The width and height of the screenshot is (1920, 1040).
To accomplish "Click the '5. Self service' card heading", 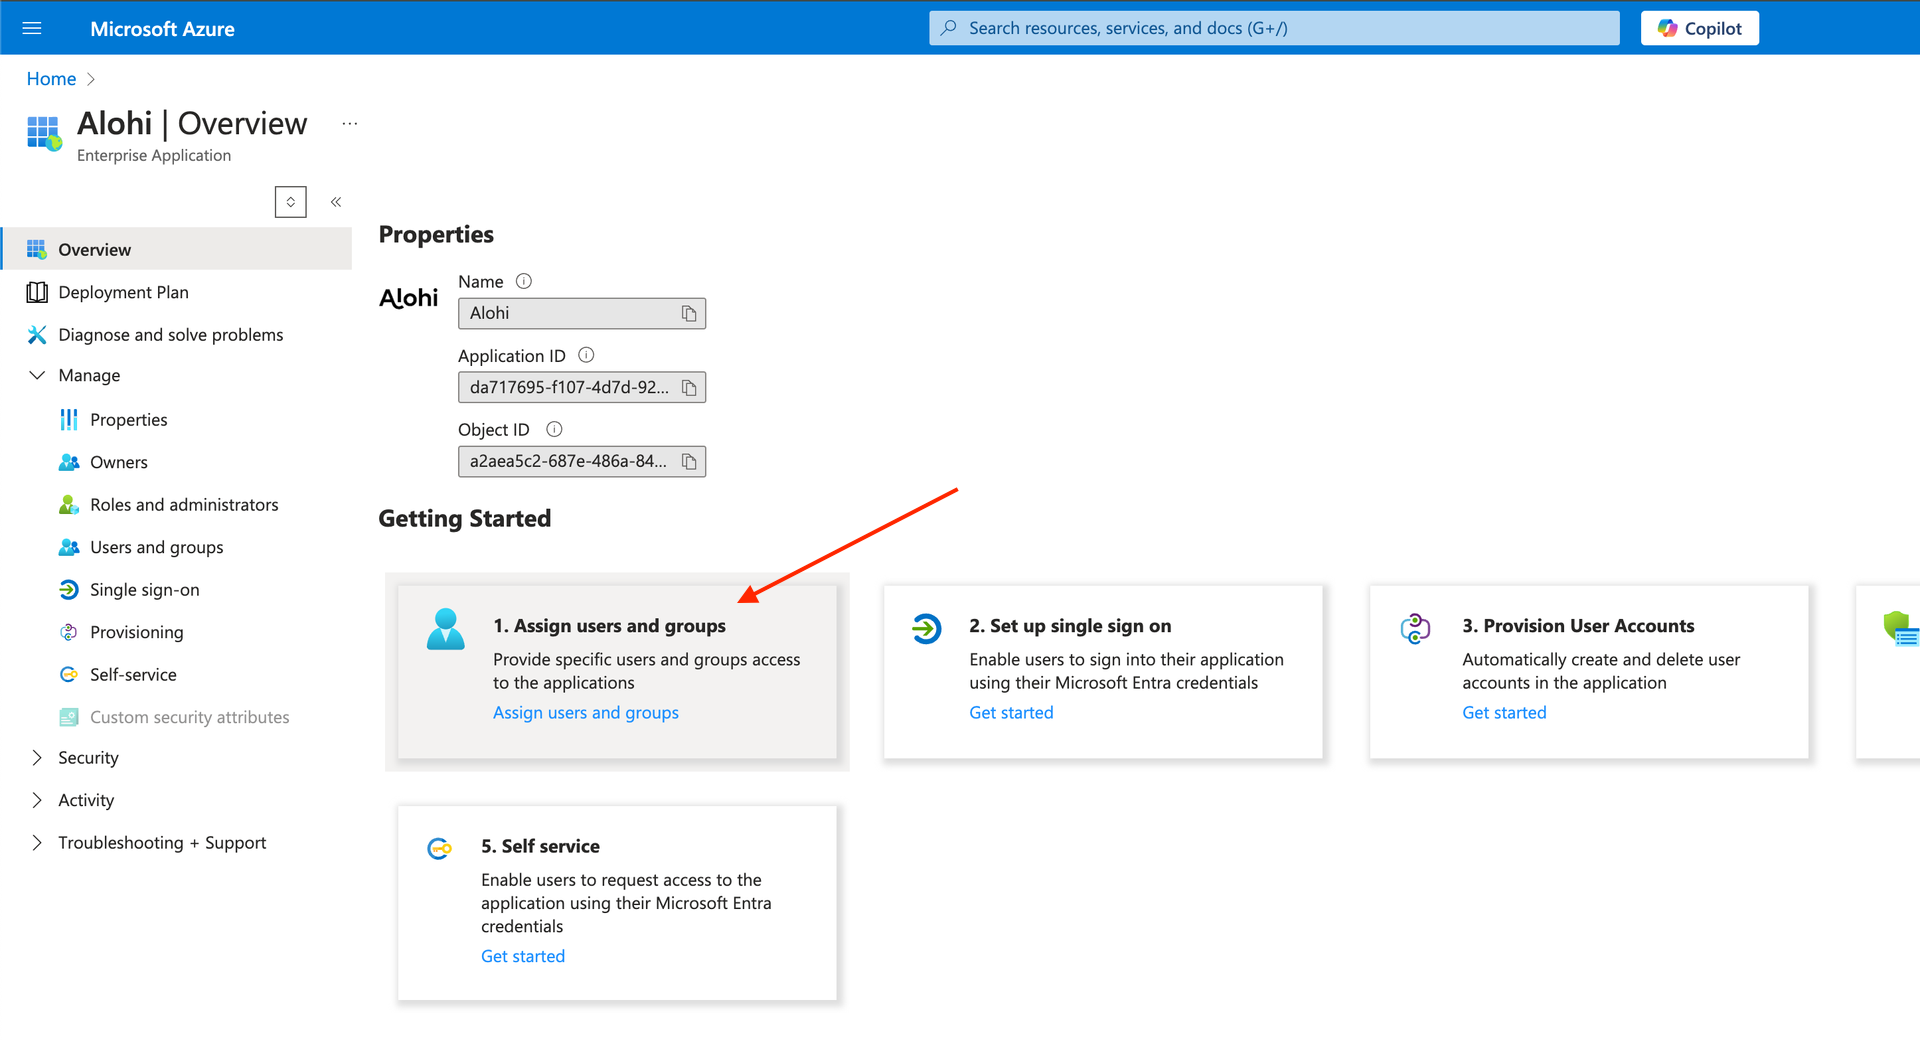I will pos(540,846).
